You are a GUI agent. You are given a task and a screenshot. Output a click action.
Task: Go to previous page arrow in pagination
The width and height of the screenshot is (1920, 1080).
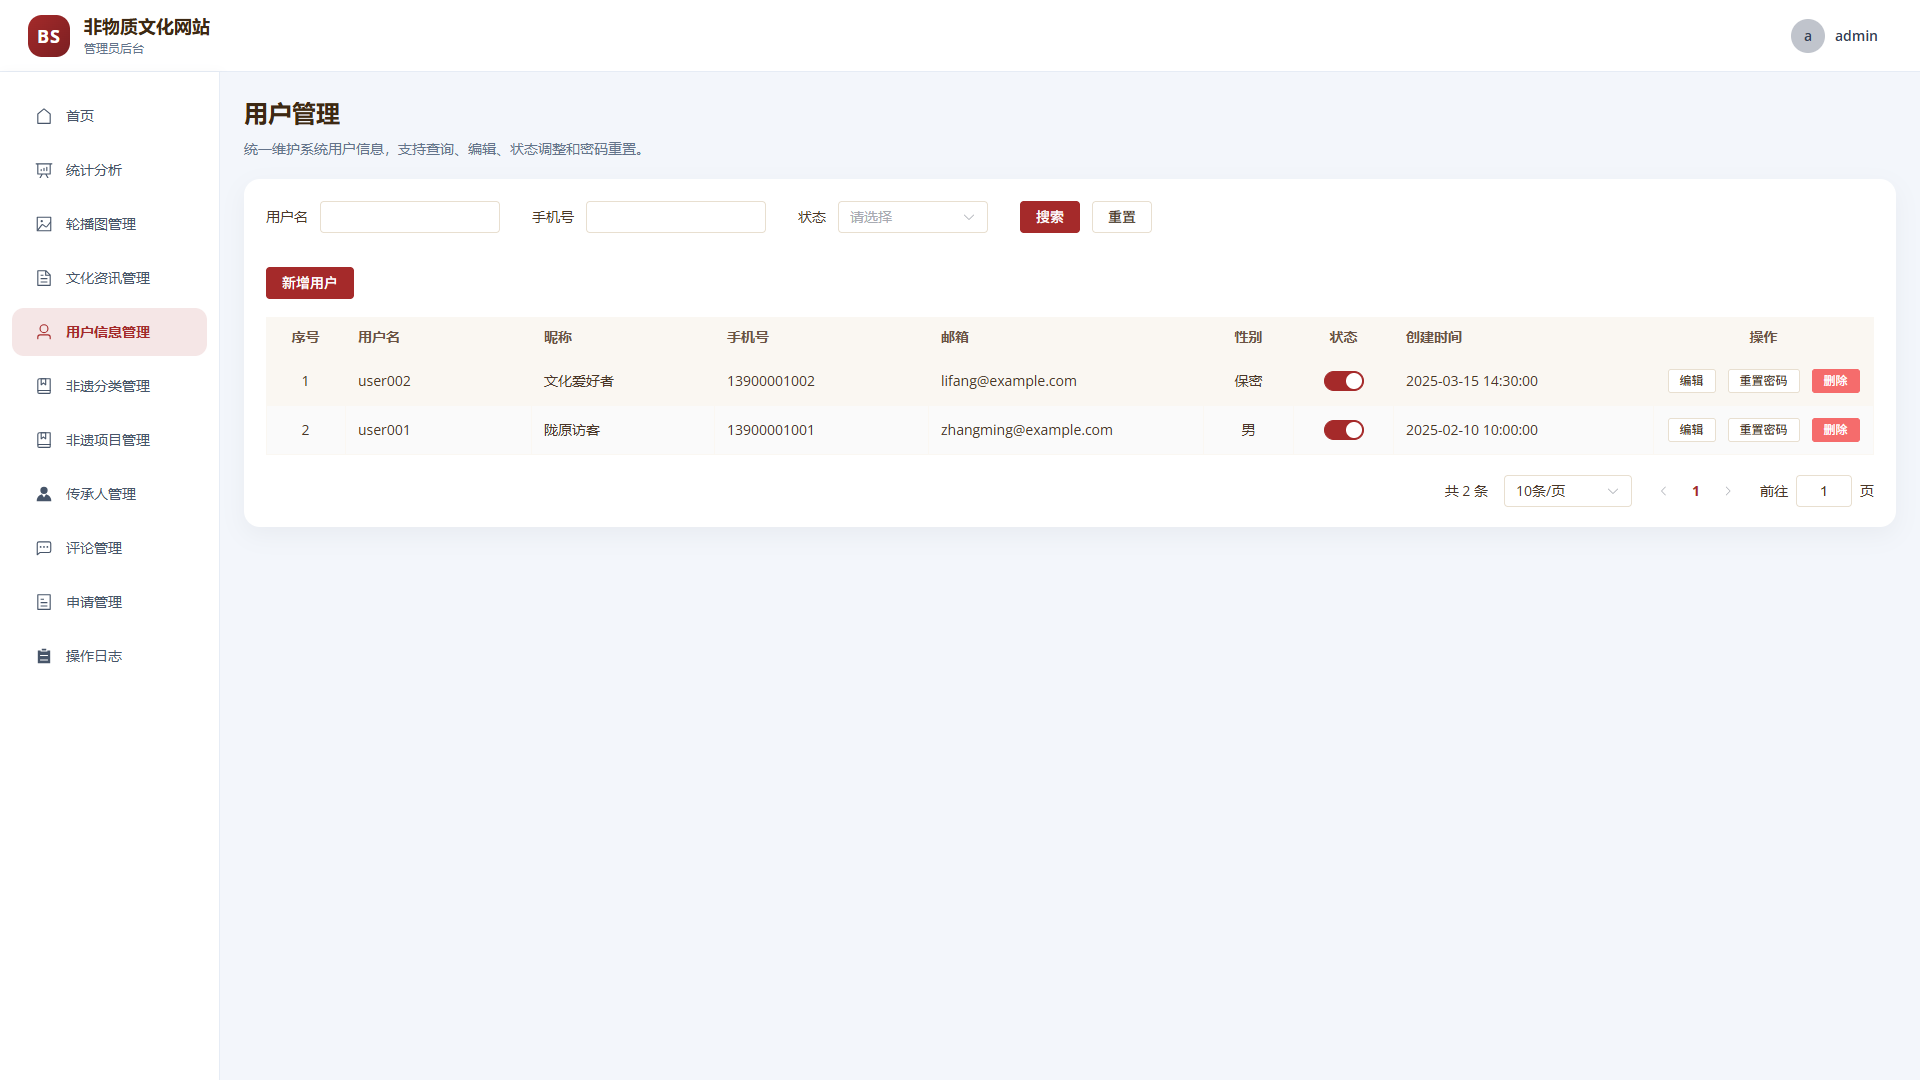coord(1664,491)
